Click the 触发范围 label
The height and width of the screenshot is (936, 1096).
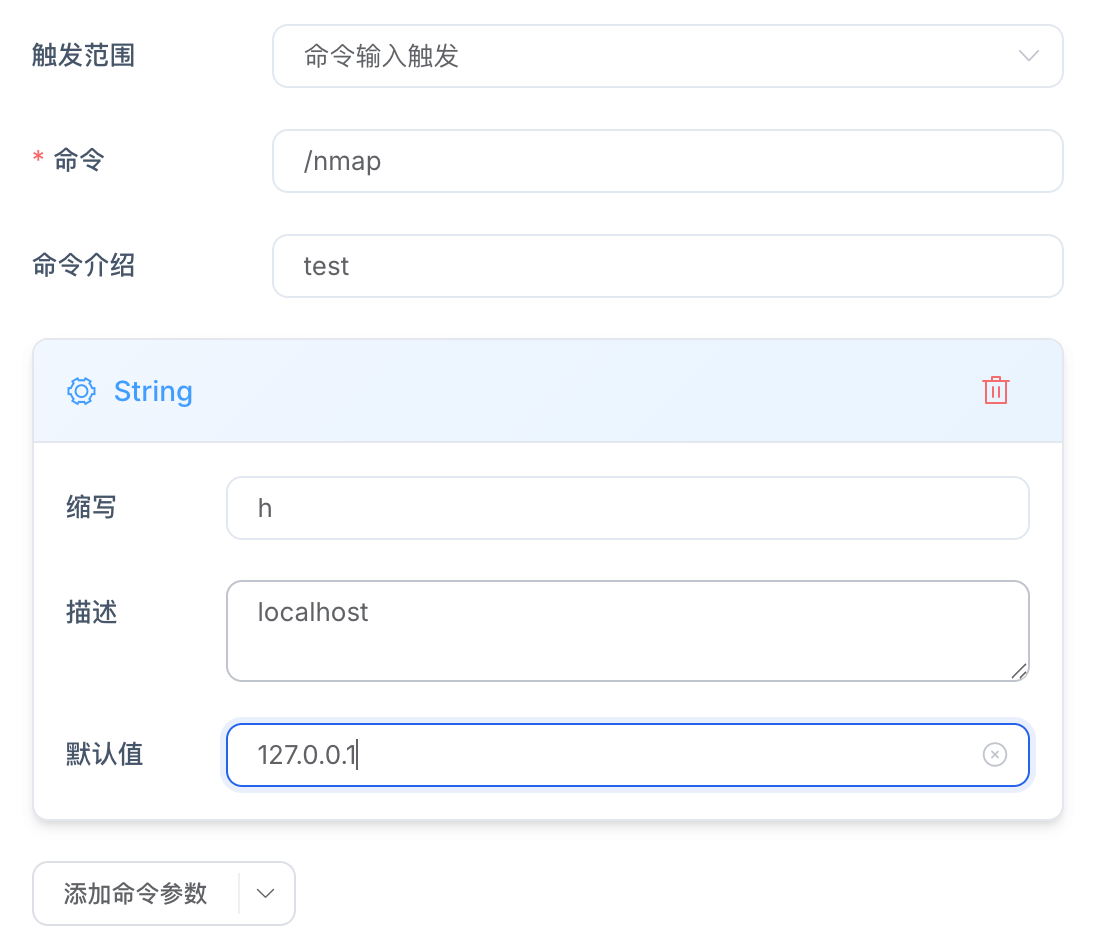84,56
